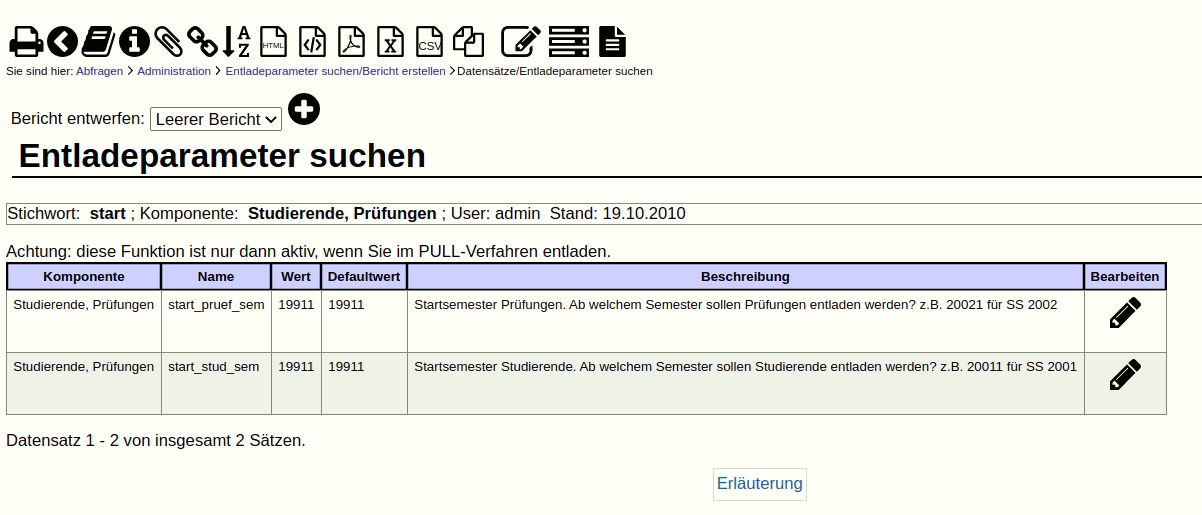This screenshot has width=1202, height=515.
Task: Export the results as PDF
Action: coord(351,41)
